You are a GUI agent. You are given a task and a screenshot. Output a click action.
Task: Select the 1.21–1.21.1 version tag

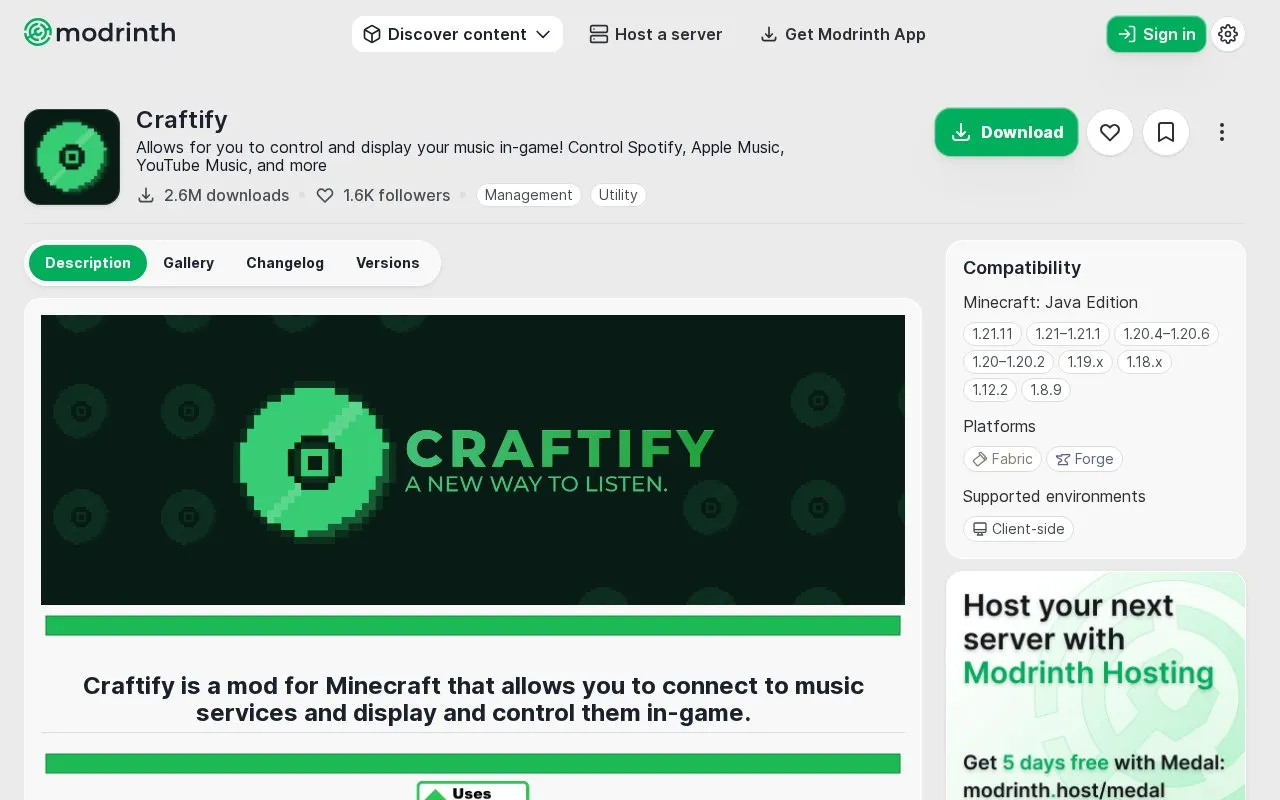click(x=1067, y=334)
